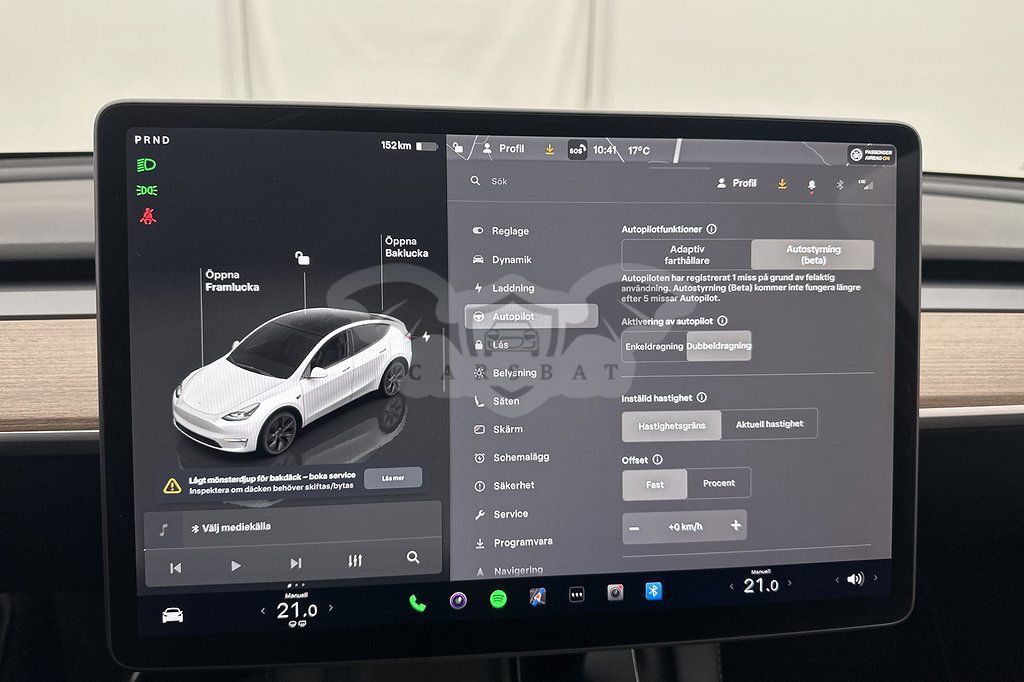Decrease passenger temperature with left chevron
The height and width of the screenshot is (682, 1024).
[x=729, y=586]
